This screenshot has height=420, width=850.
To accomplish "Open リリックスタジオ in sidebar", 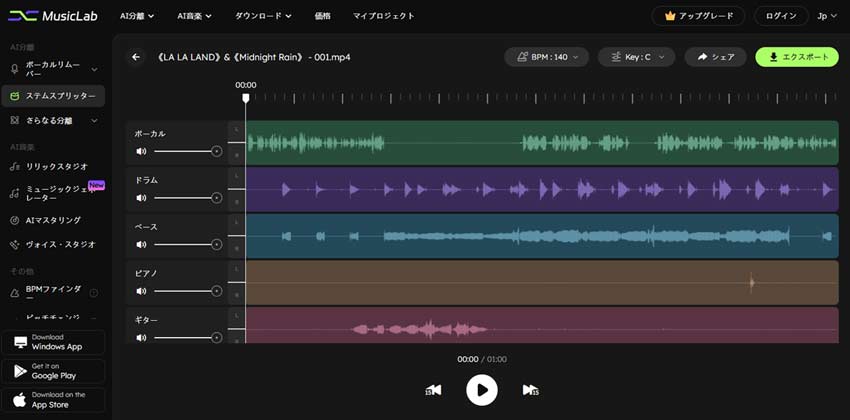I will point(53,166).
